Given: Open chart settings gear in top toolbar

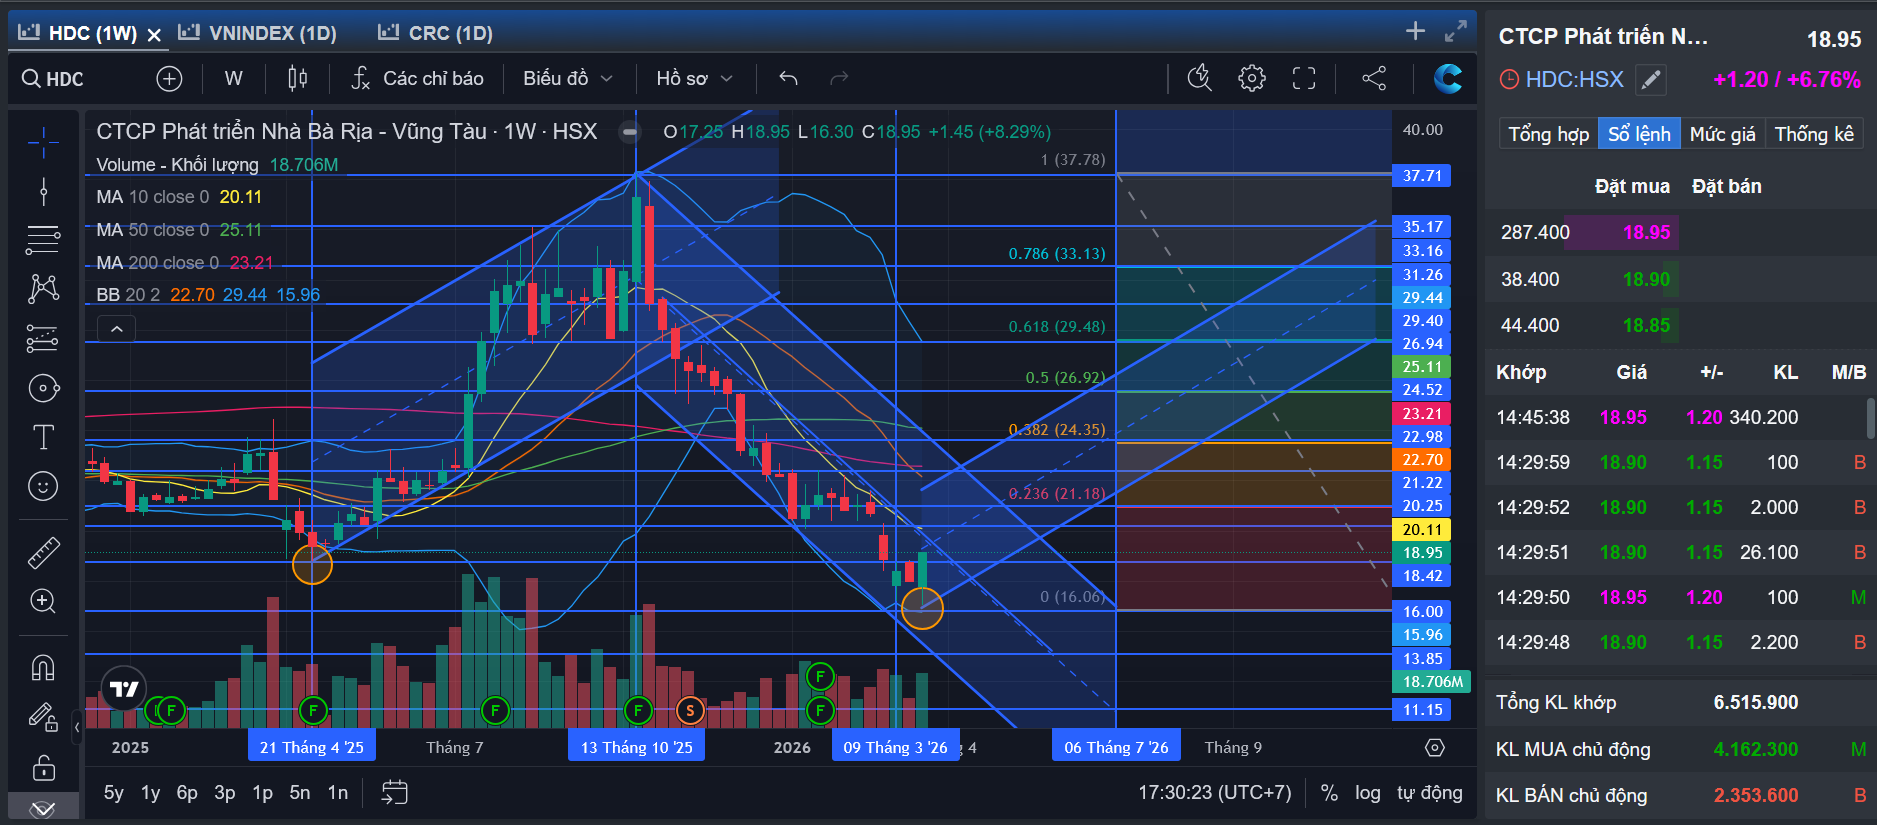Looking at the screenshot, I should pos(1251,78).
